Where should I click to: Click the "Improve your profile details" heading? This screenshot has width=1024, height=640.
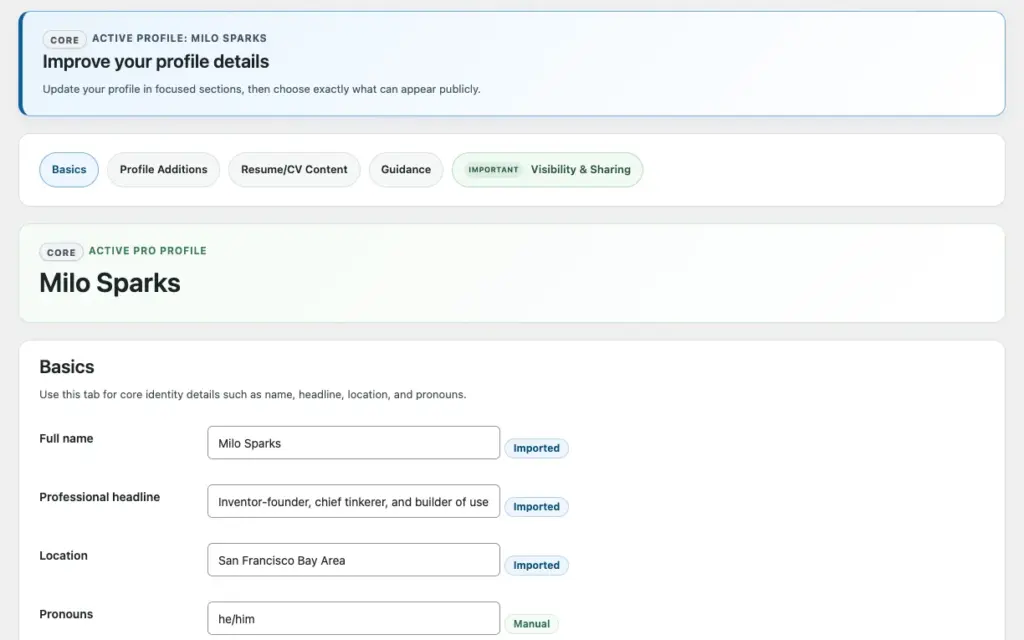155,61
